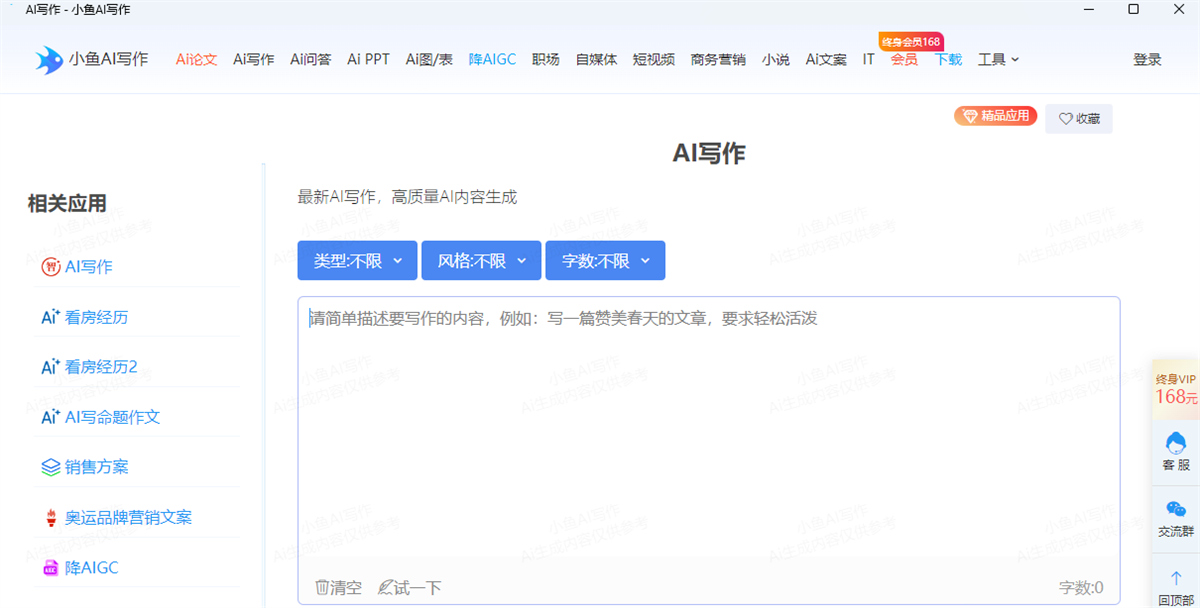Switch to the Ai PPT tab

point(368,59)
